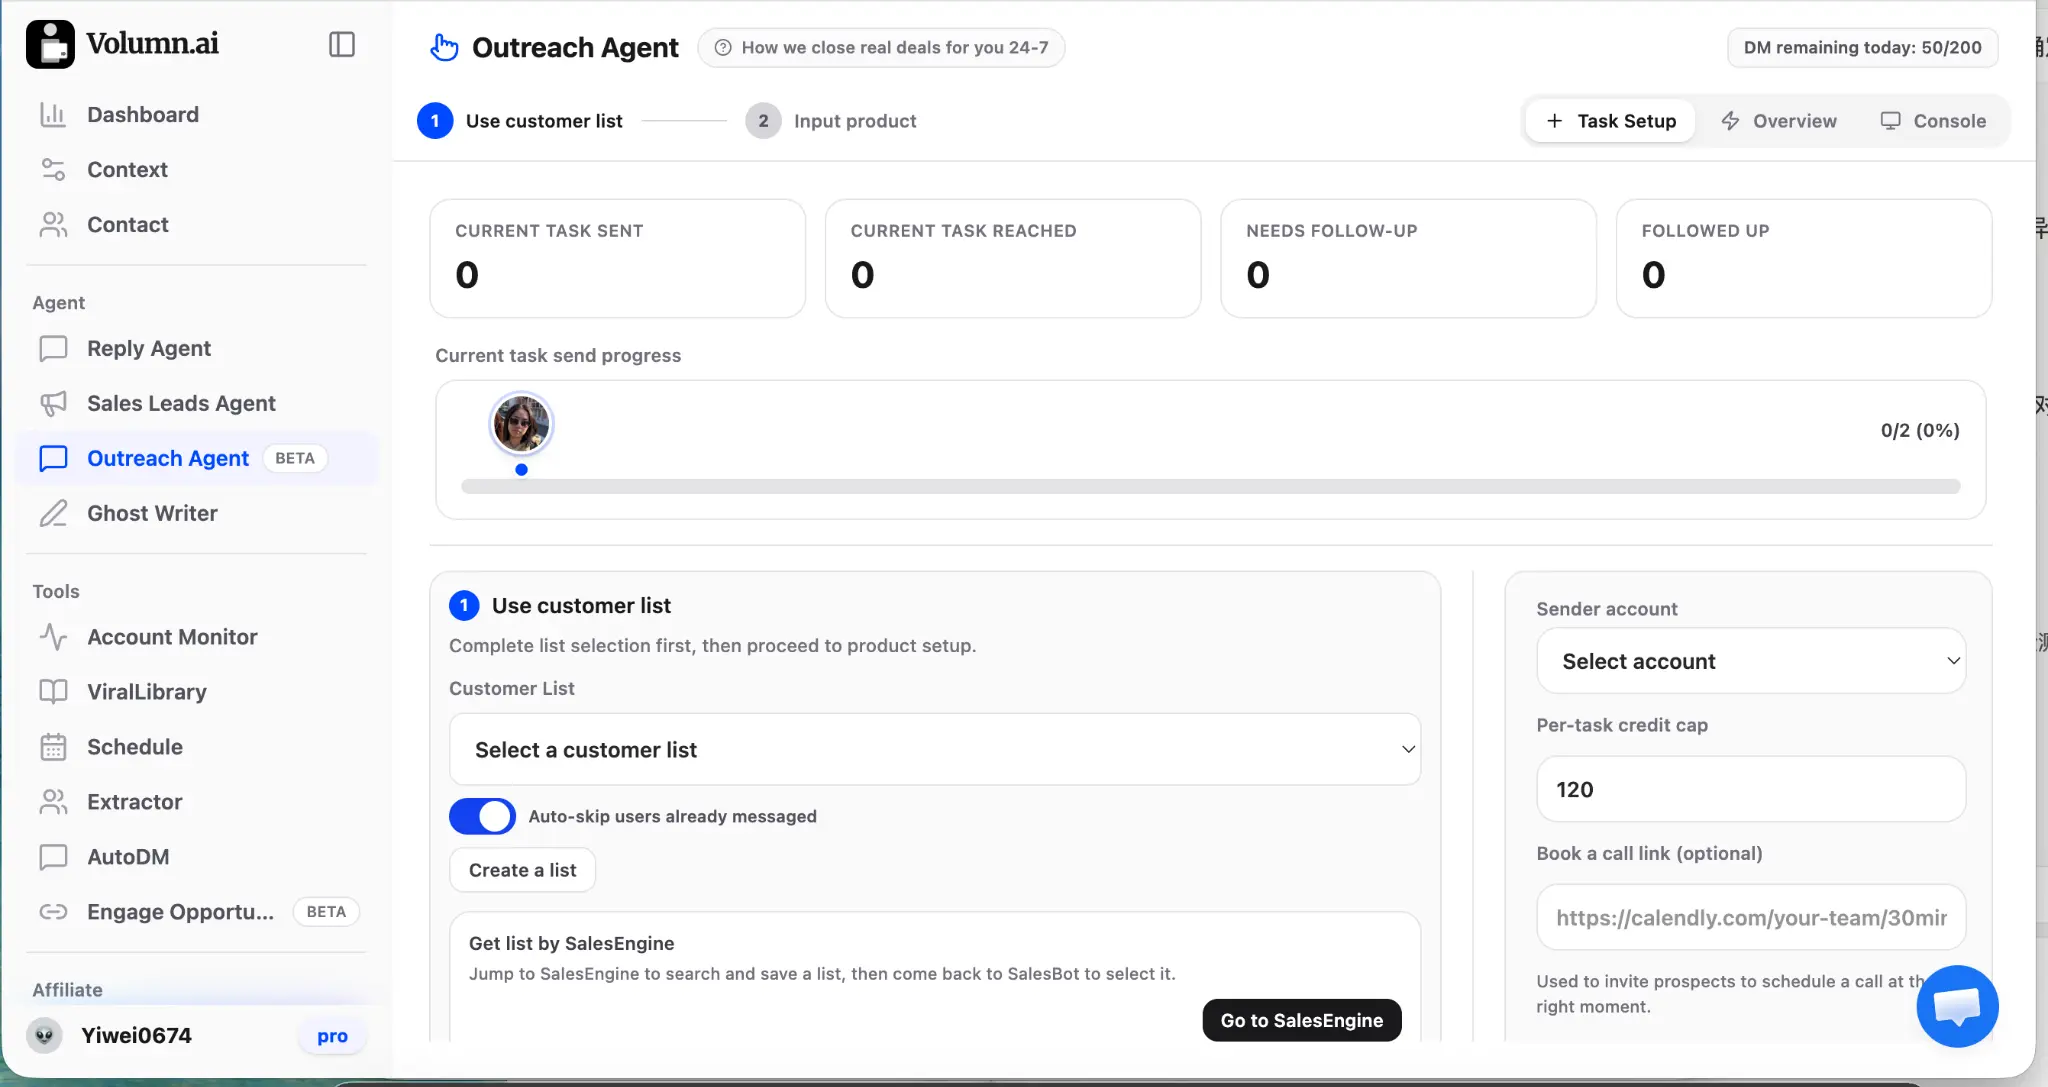Open Engage Opportu... tool
The image size is (2048, 1087).
point(196,912)
